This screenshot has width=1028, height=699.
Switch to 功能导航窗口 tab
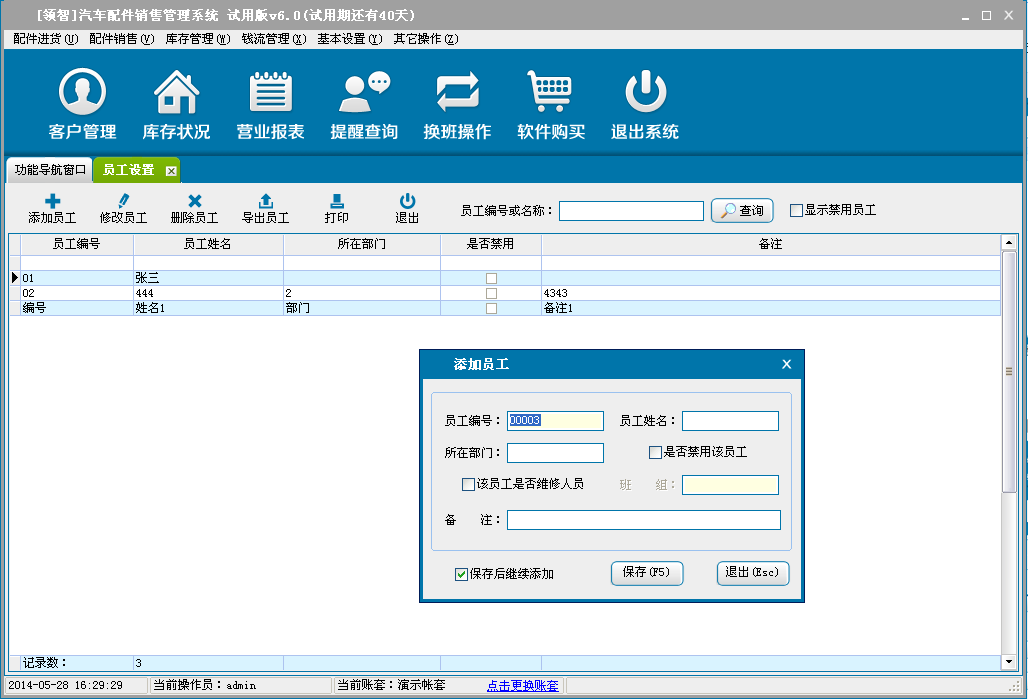[50, 170]
